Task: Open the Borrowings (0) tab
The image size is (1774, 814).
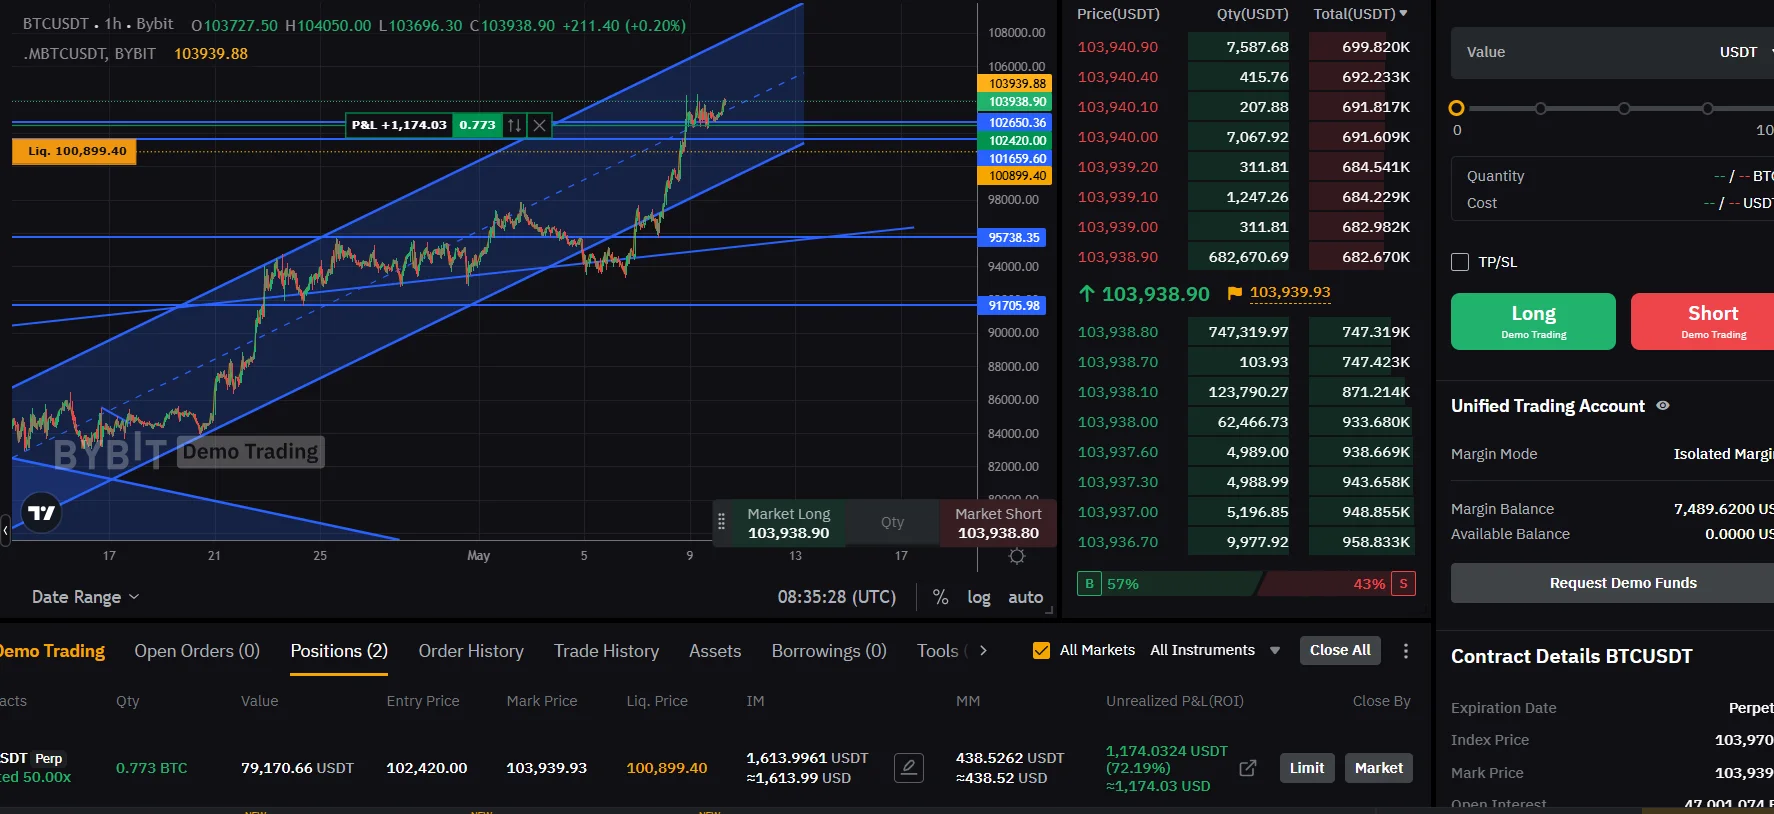Action: pos(829,651)
